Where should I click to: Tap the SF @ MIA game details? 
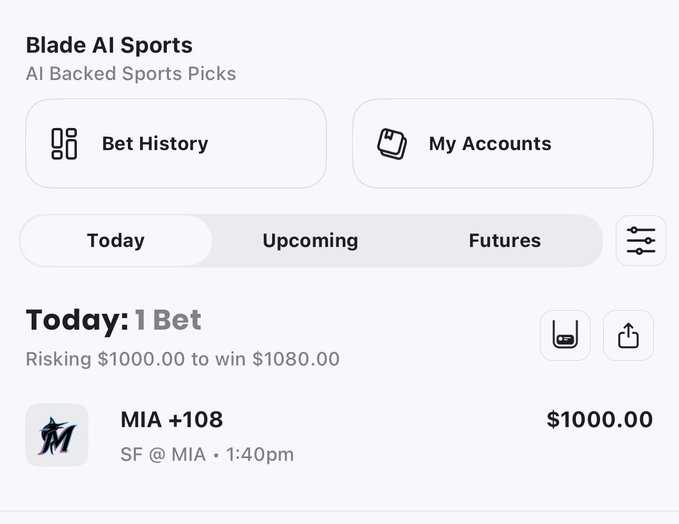[x=162, y=455]
